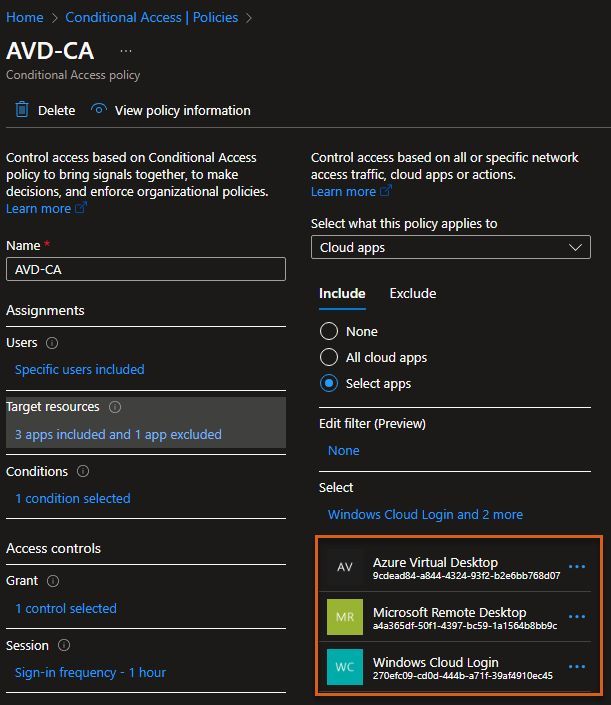The width and height of the screenshot is (611, 705).
Task: Choose the Select apps radio button
Action: click(x=329, y=383)
